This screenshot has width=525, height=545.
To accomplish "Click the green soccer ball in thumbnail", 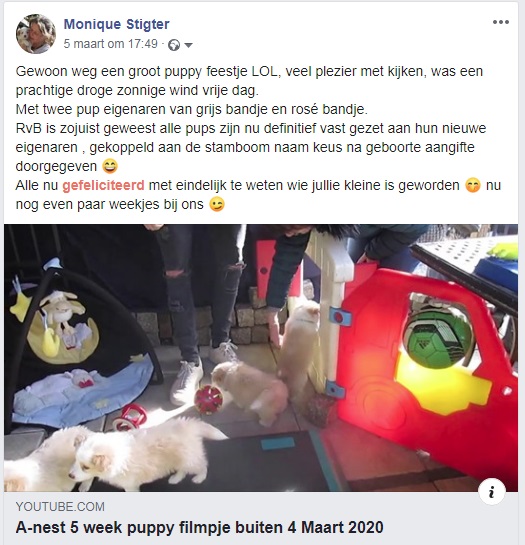I will click(x=438, y=340).
